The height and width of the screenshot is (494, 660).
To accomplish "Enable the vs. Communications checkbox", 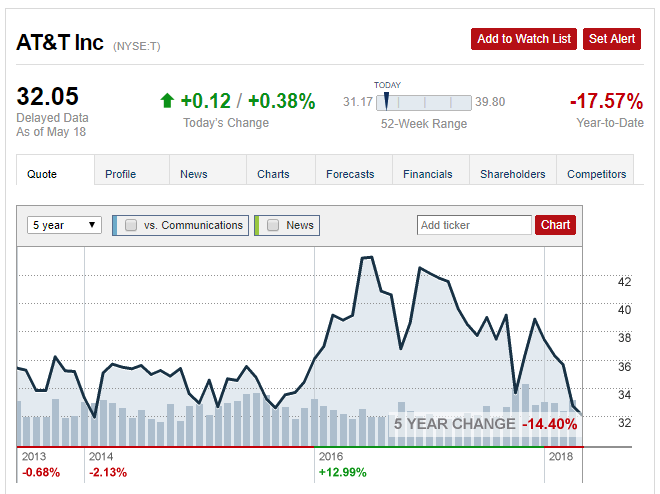I will point(131,225).
